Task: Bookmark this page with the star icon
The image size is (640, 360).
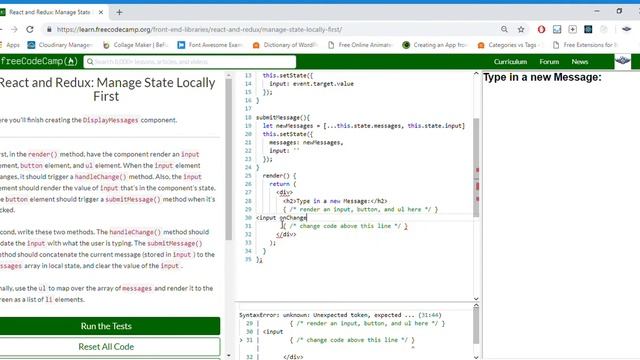Action: pos(521,29)
